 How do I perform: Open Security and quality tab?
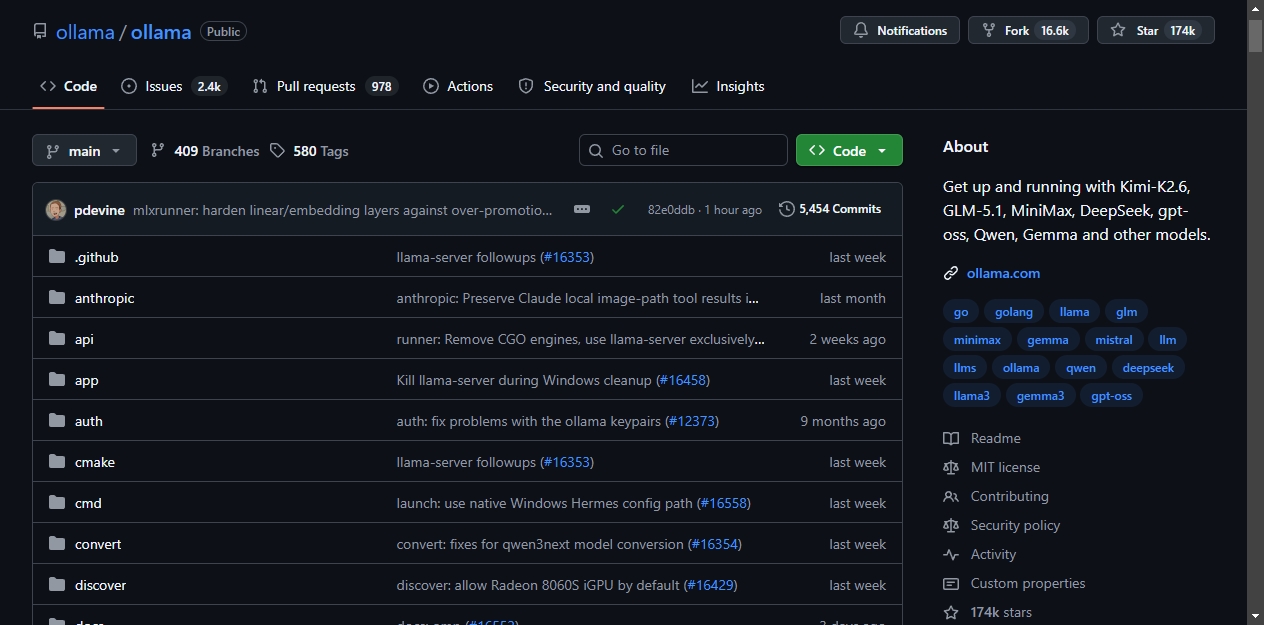point(592,86)
